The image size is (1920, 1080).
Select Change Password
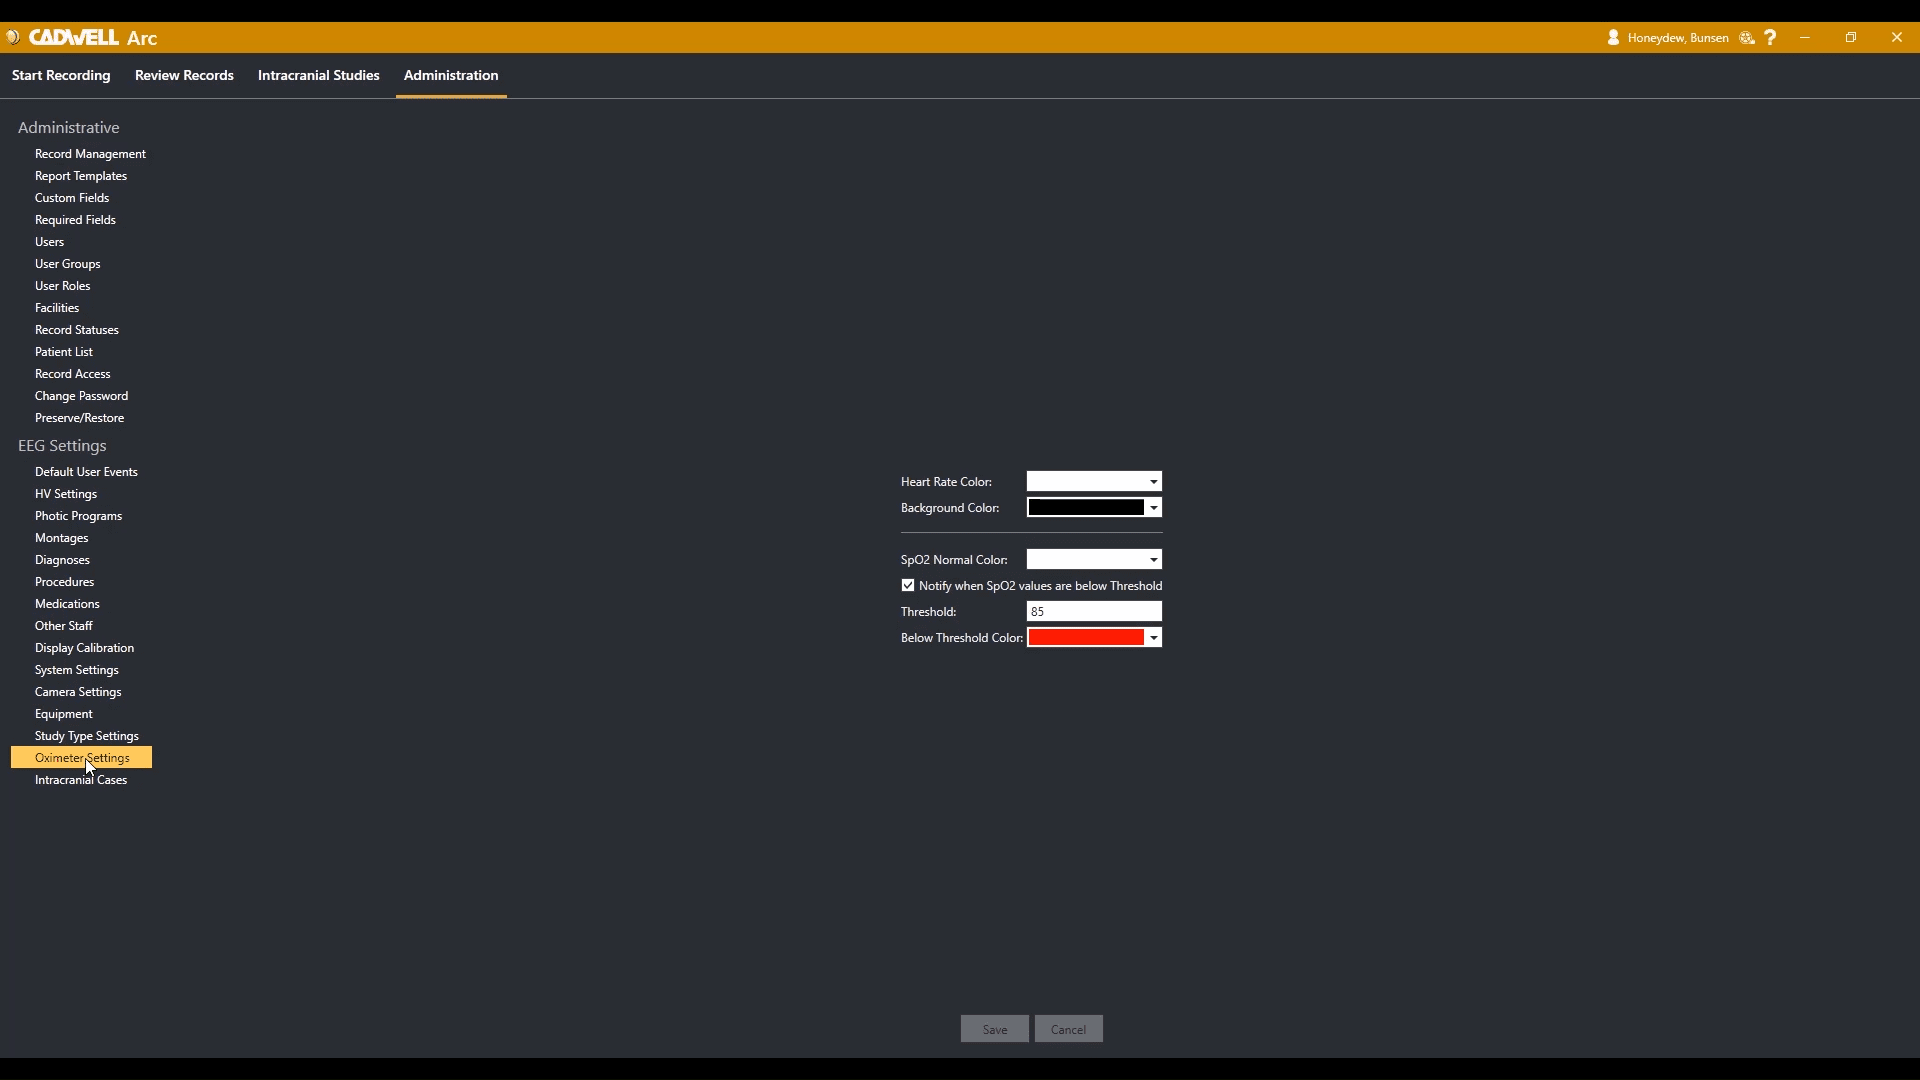(x=81, y=395)
